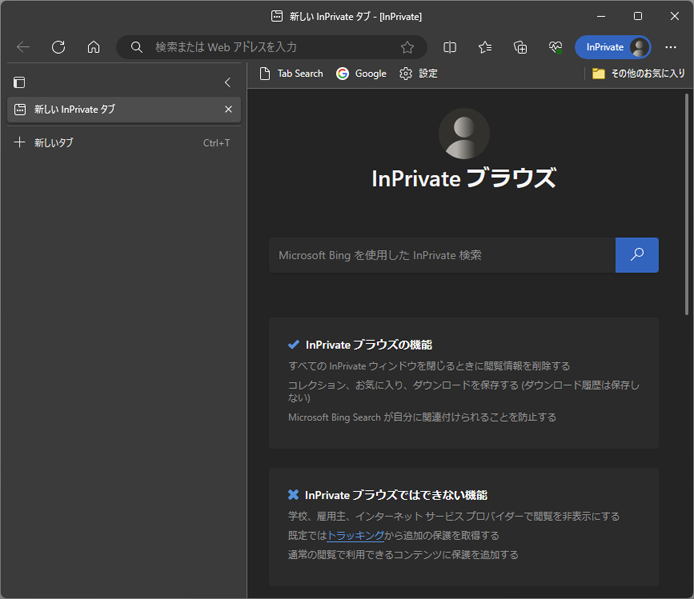The height and width of the screenshot is (599, 694).
Task: Add page to favorites with the star icon
Action: (x=407, y=47)
